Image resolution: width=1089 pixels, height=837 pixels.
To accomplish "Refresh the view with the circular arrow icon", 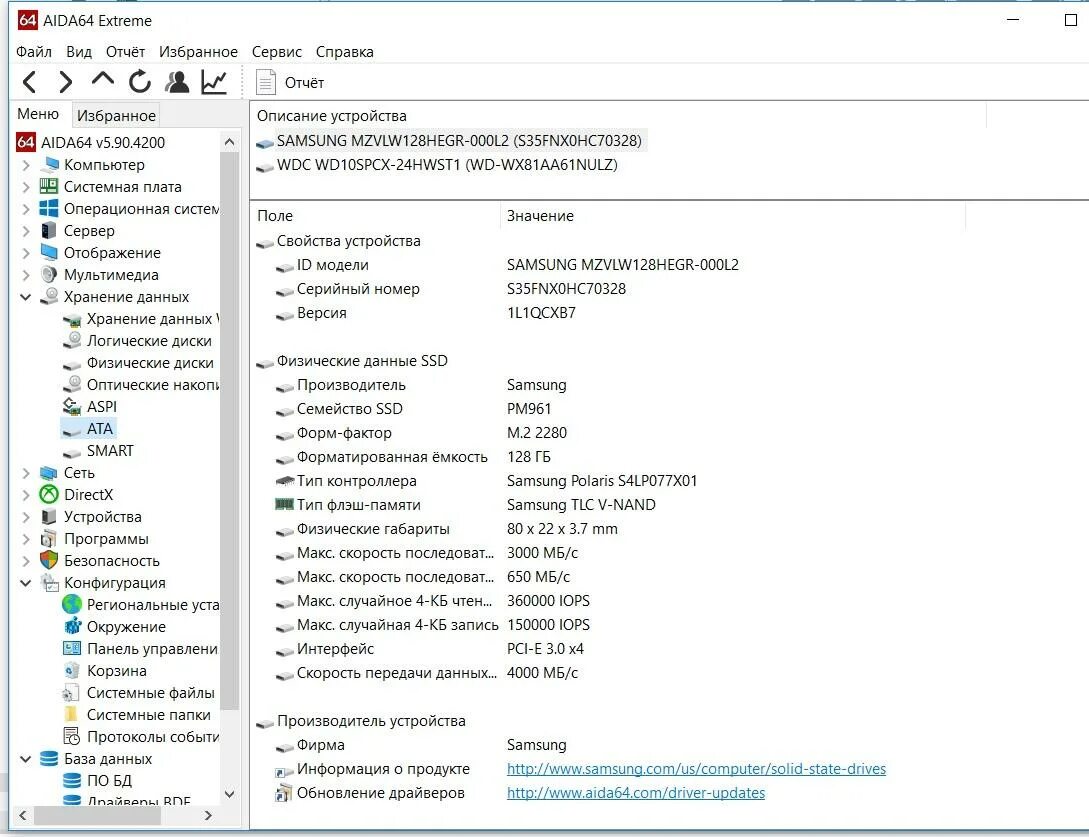I will point(140,82).
